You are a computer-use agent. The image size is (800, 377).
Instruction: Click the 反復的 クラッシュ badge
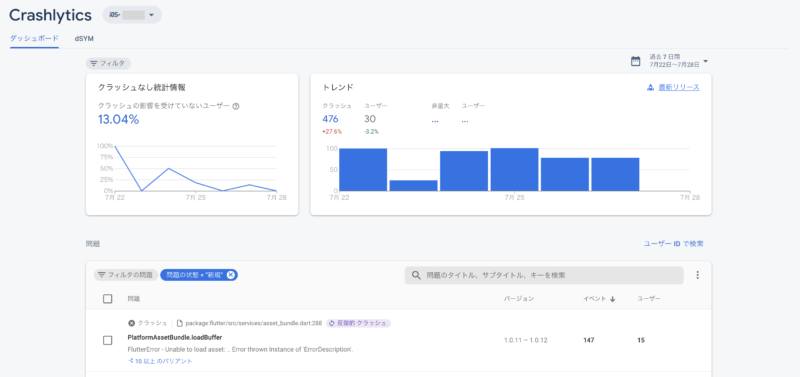(x=358, y=323)
